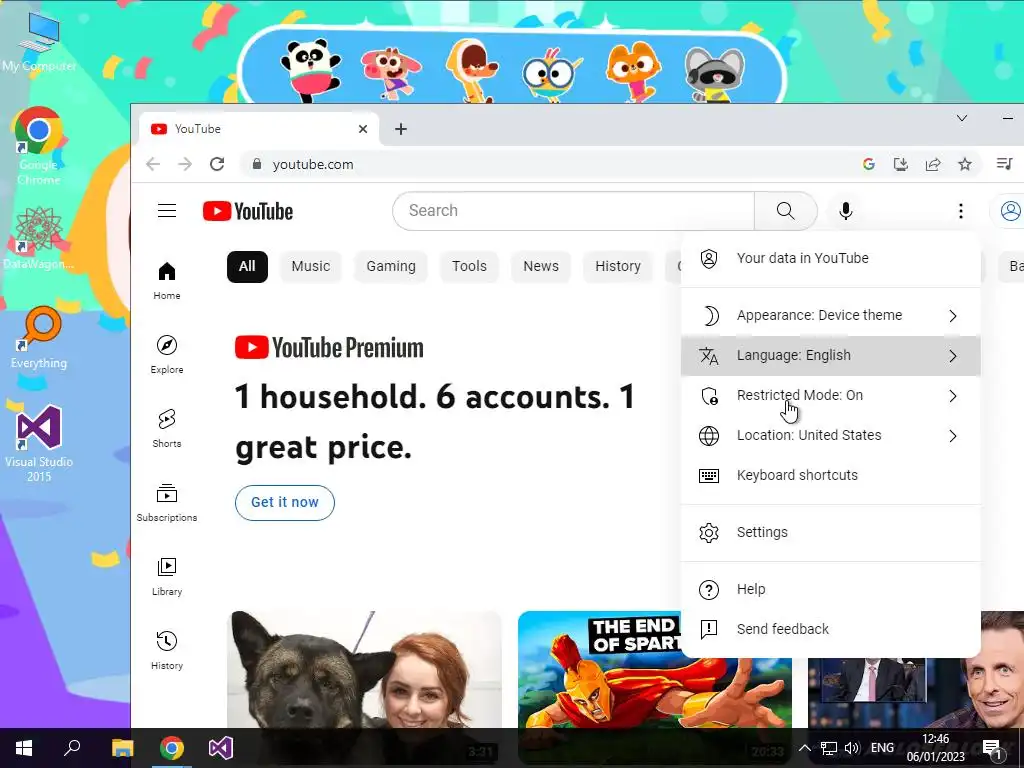Click the browser forward arrow

(185, 164)
